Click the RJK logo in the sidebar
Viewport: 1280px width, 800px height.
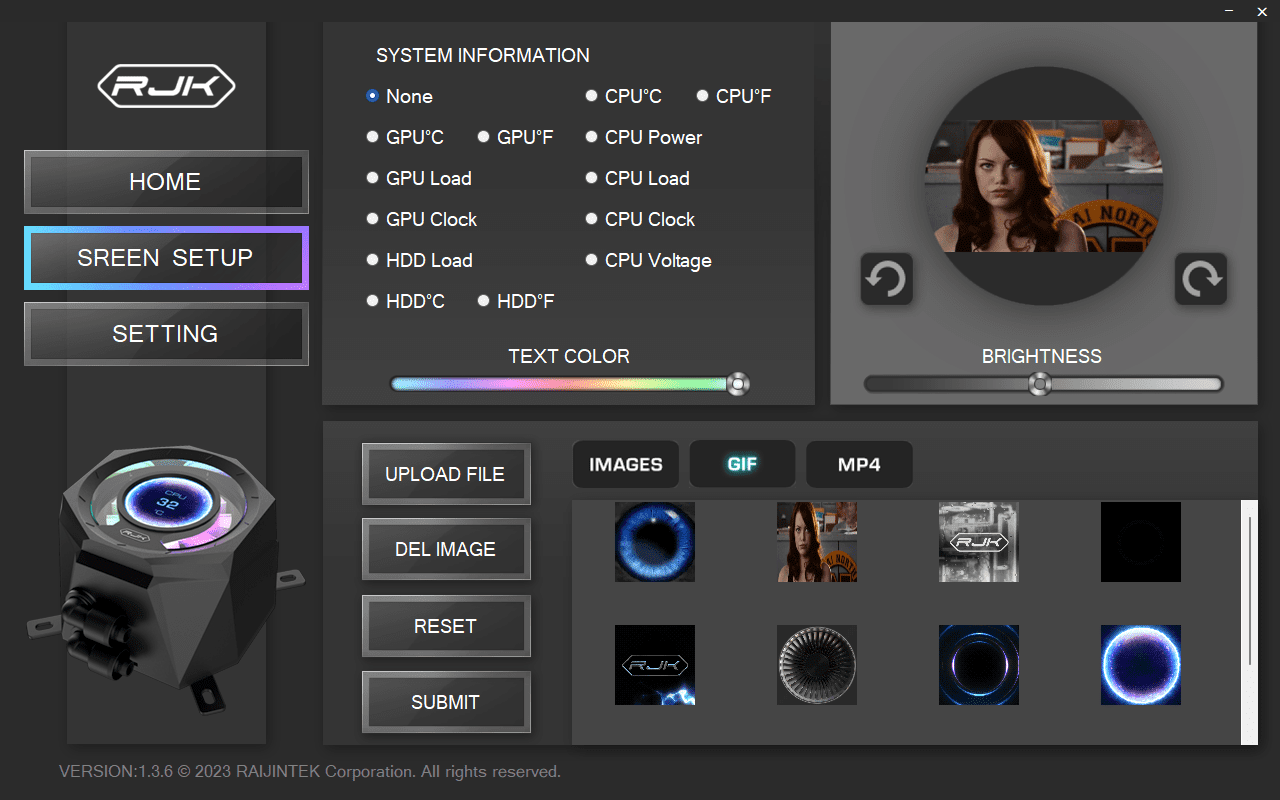166,87
